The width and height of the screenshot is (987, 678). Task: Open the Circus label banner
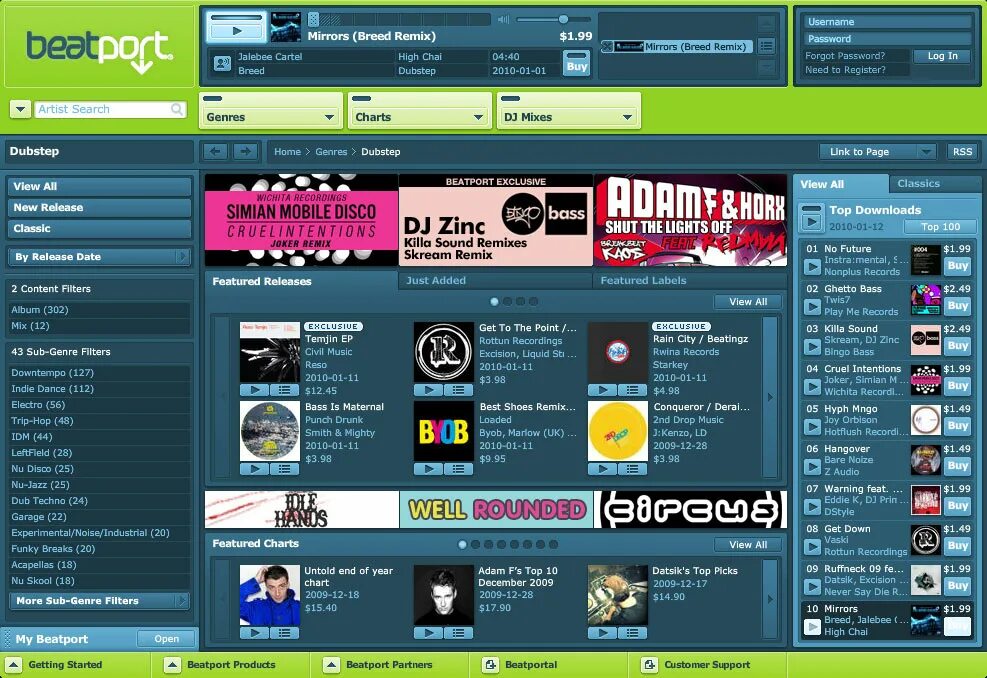(x=691, y=509)
